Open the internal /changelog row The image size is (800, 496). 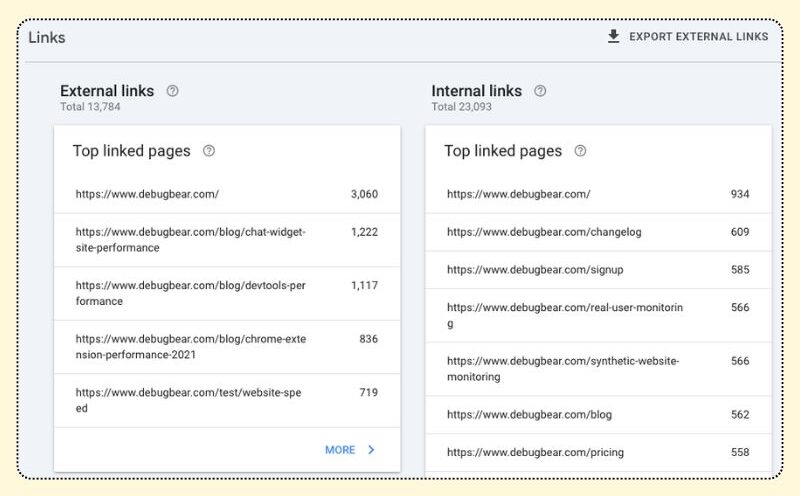click(x=598, y=232)
